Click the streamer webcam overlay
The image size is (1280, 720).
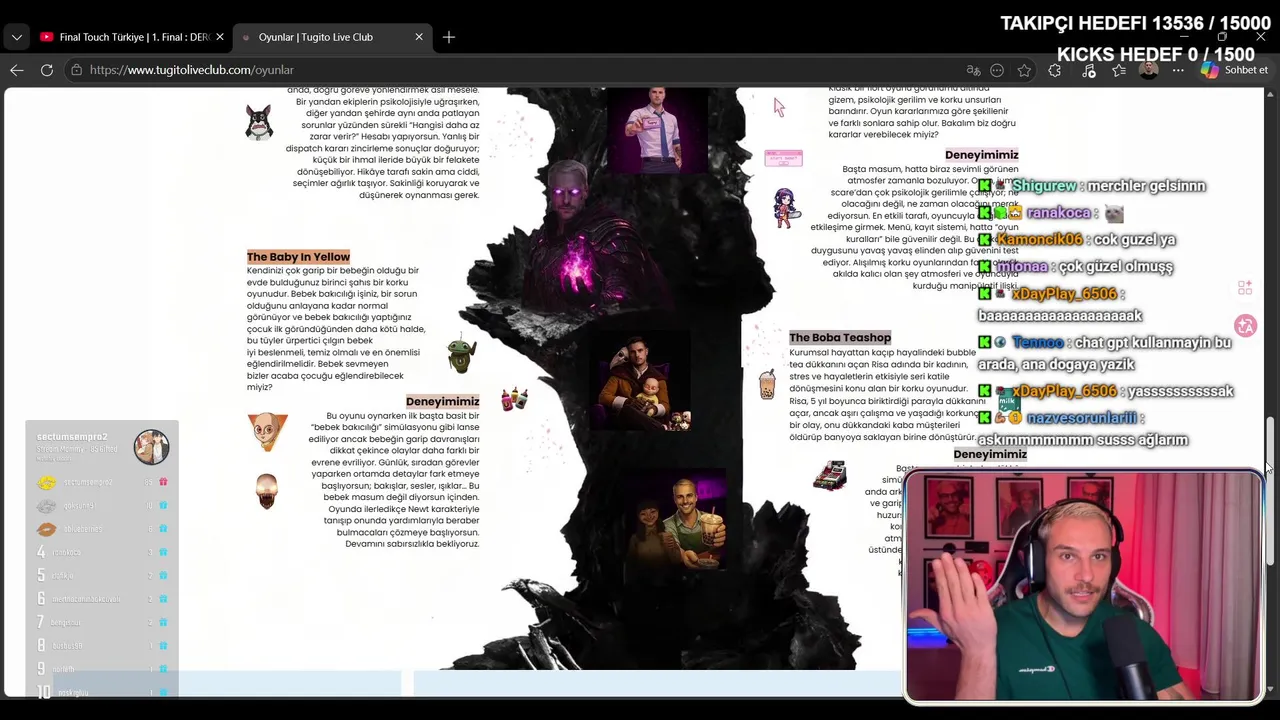[x=1083, y=587]
